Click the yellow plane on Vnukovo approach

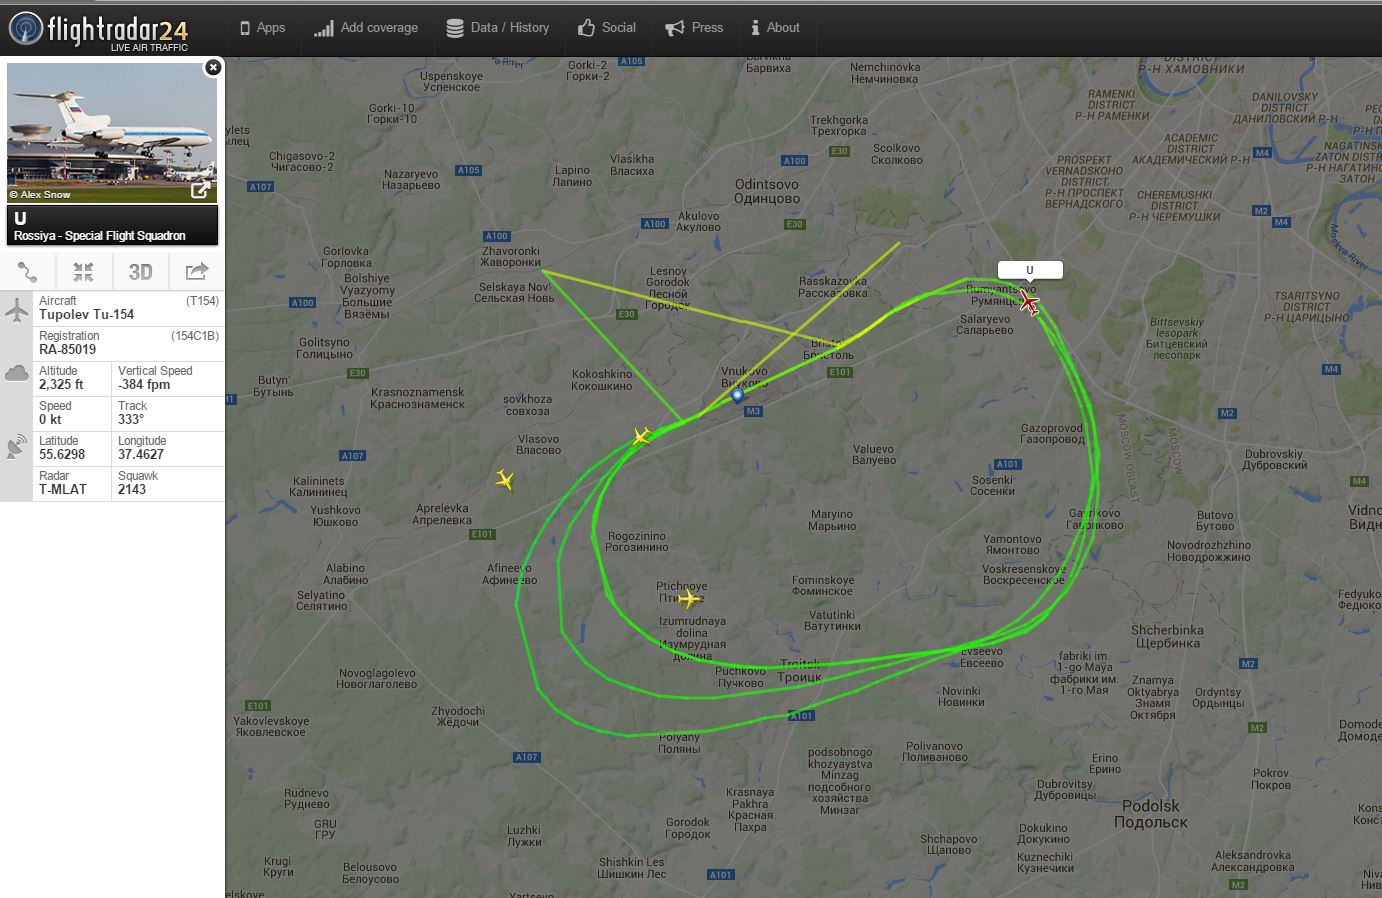point(642,437)
